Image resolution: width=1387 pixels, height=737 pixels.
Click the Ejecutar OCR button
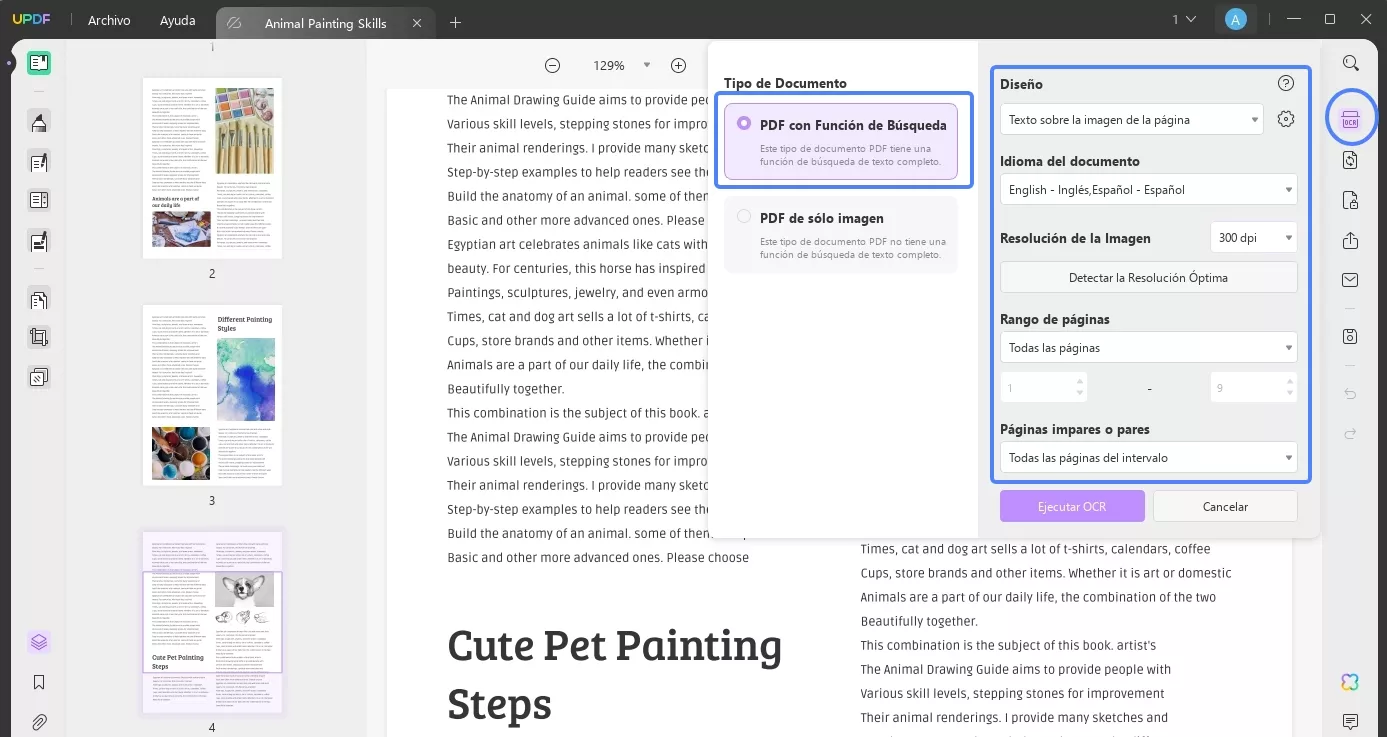tap(1072, 506)
